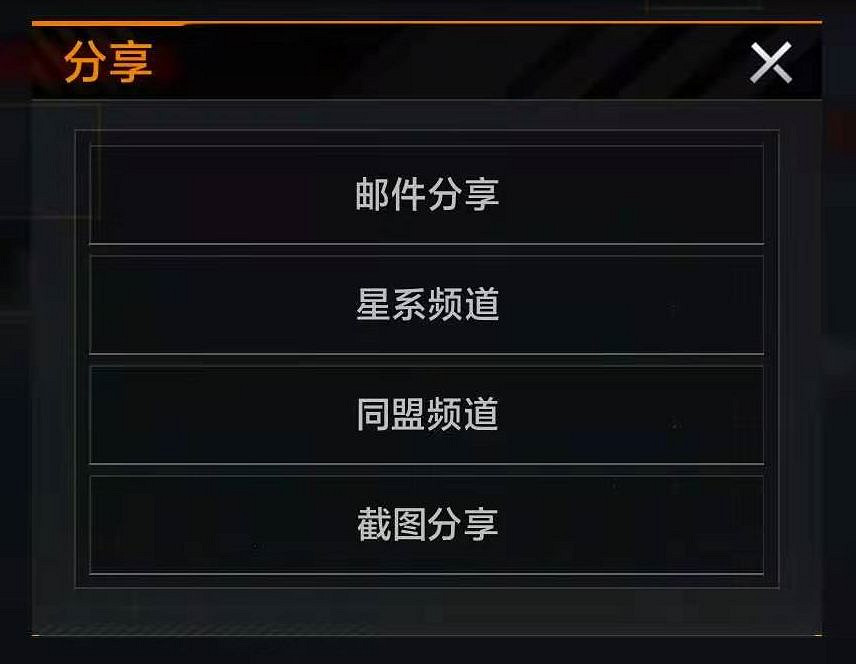Dismiss the share panel using X
This screenshot has height=664, width=856.
[770, 64]
